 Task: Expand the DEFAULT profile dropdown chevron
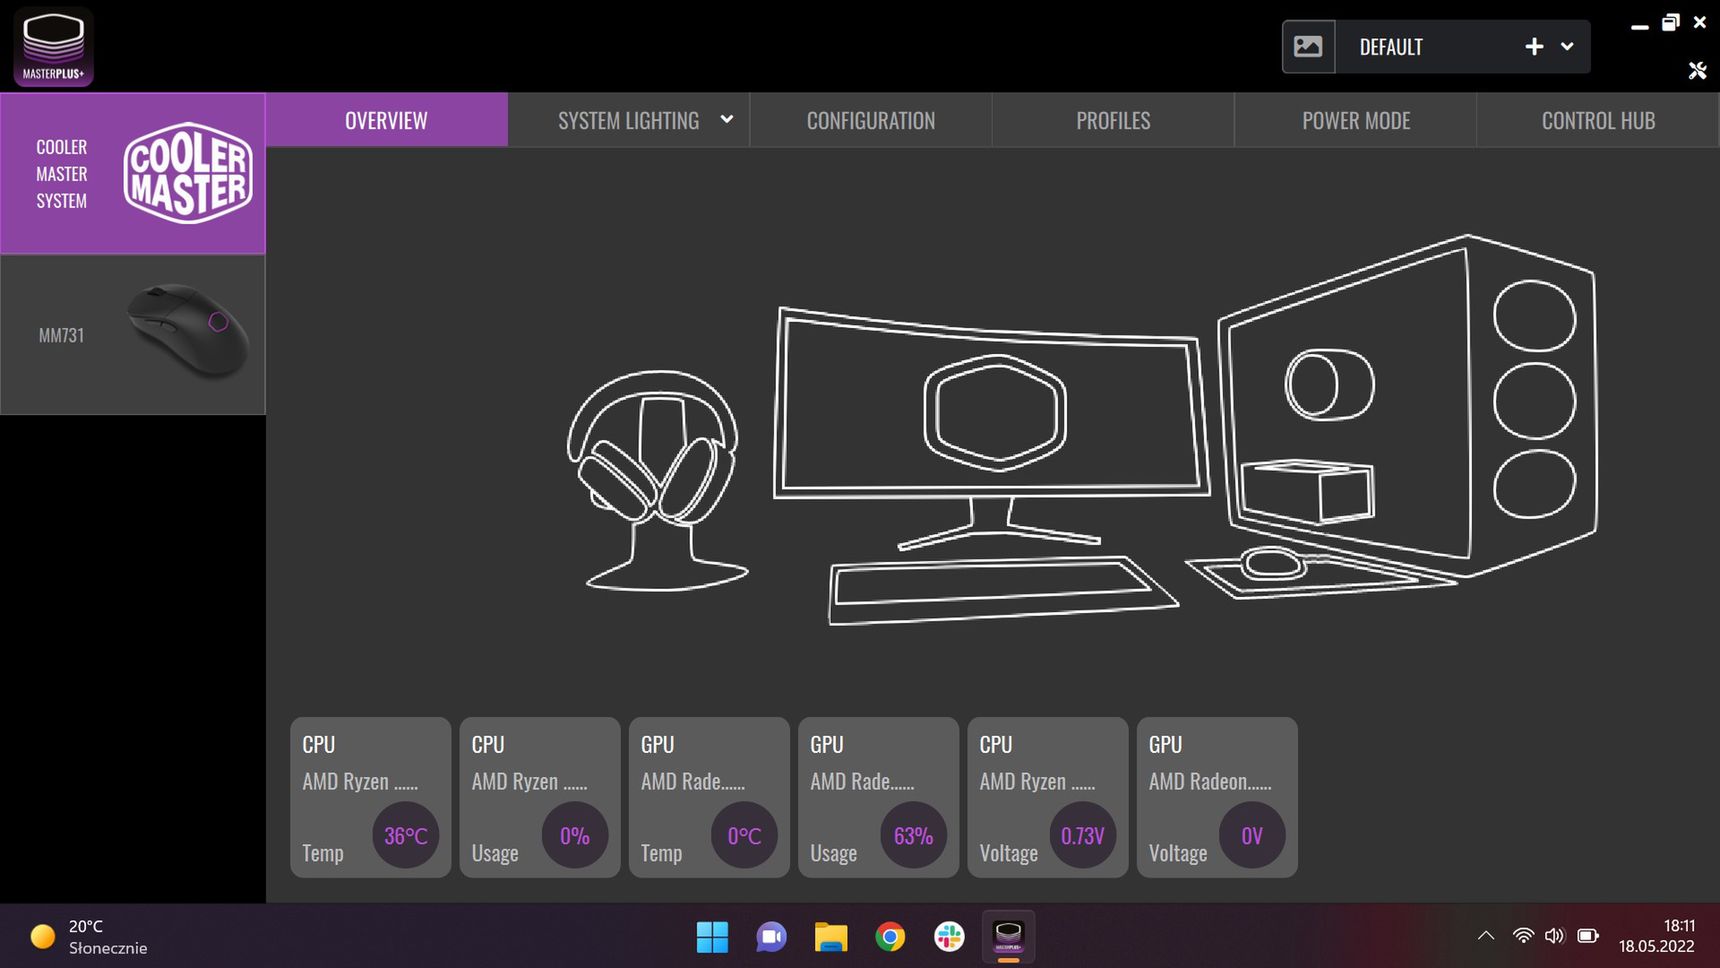tap(1567, 47)
